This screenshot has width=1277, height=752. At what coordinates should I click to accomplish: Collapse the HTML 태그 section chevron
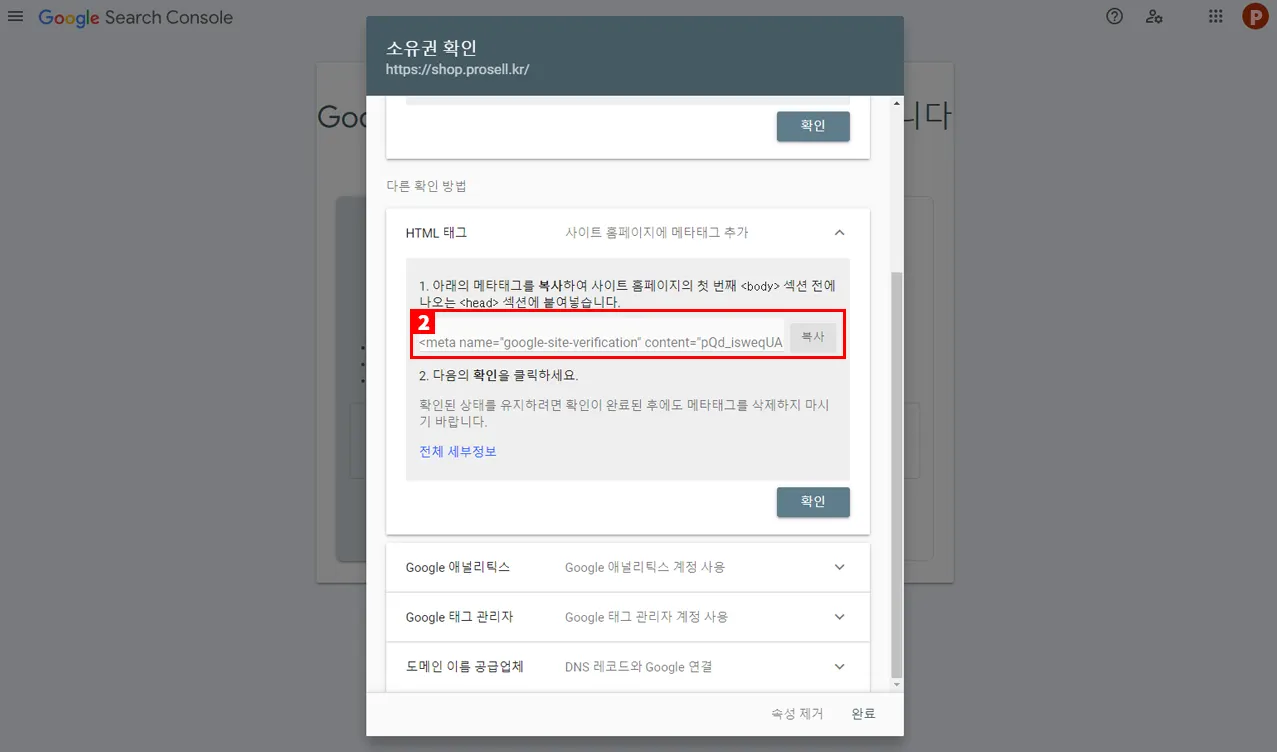[839, 232]
